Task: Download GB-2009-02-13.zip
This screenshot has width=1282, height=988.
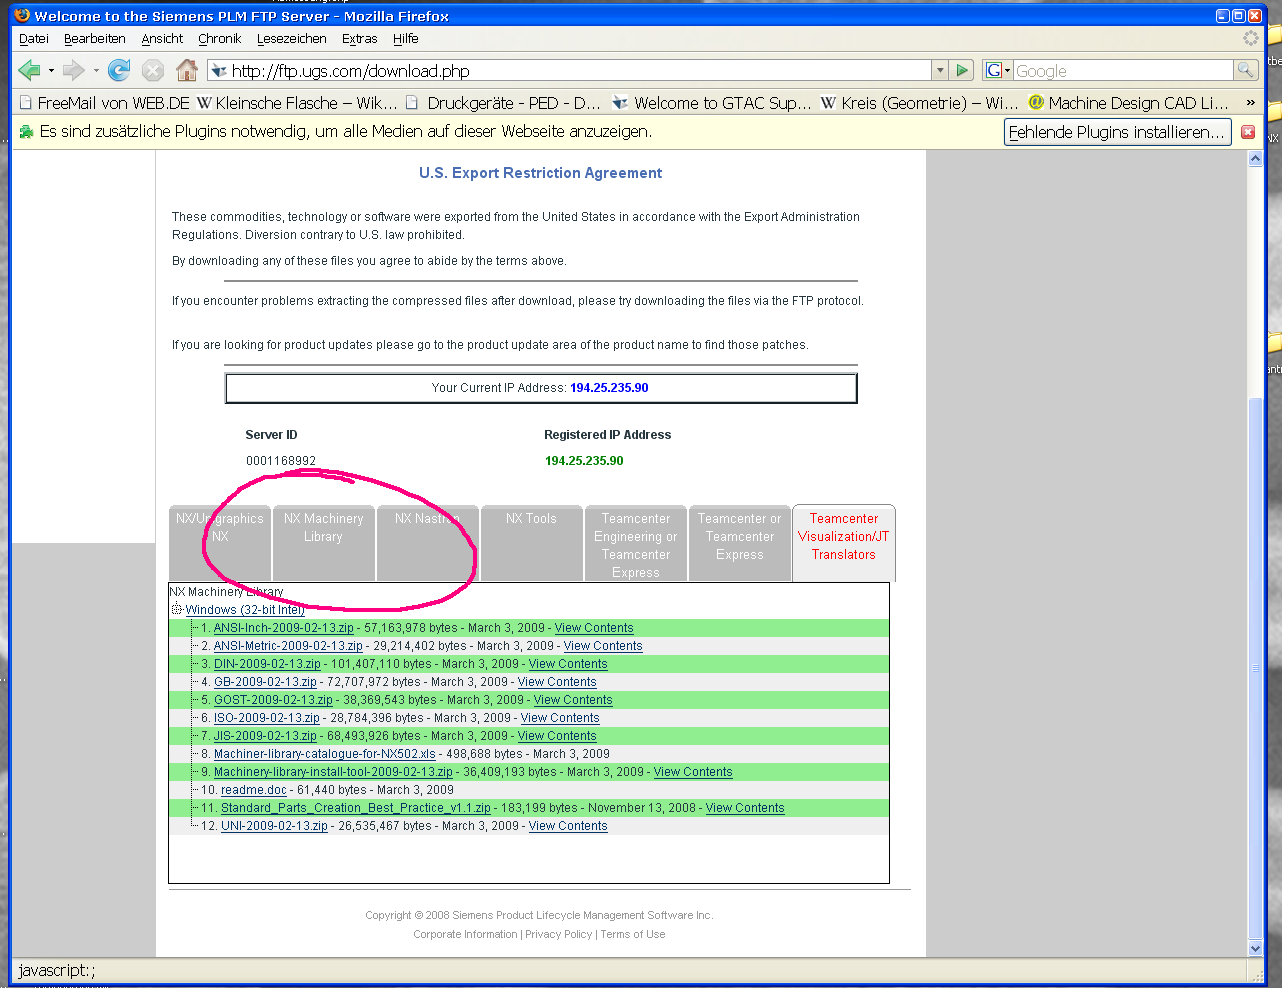Action: coord(265,682)
